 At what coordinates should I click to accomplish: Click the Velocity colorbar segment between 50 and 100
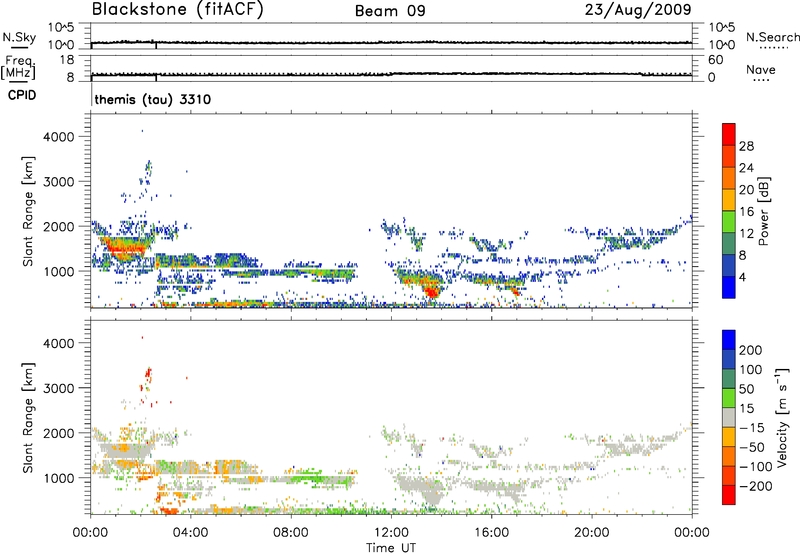pos(729,379)
